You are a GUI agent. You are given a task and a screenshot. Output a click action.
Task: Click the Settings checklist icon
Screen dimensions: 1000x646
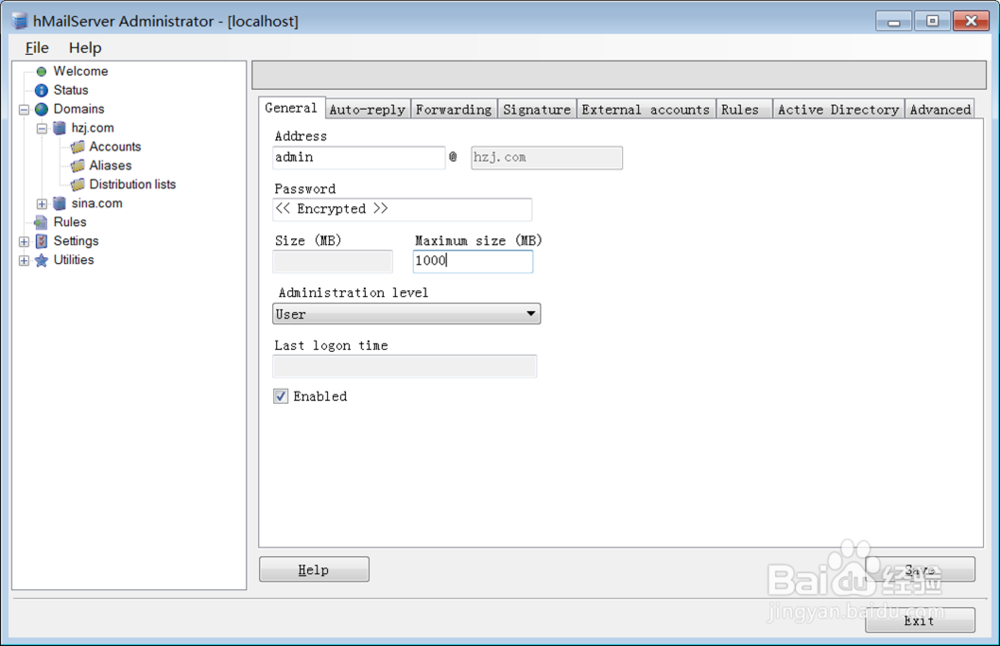click(41, 241)
